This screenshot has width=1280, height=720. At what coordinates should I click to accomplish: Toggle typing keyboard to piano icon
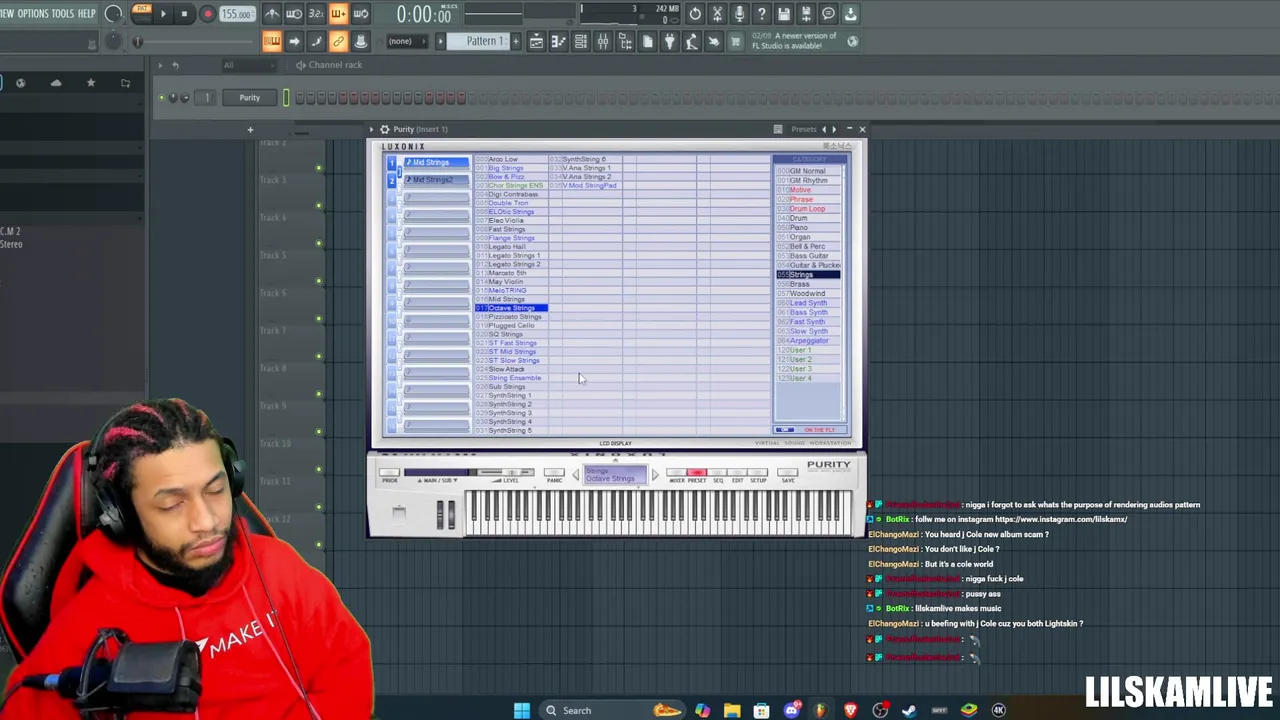coord(272,41)
